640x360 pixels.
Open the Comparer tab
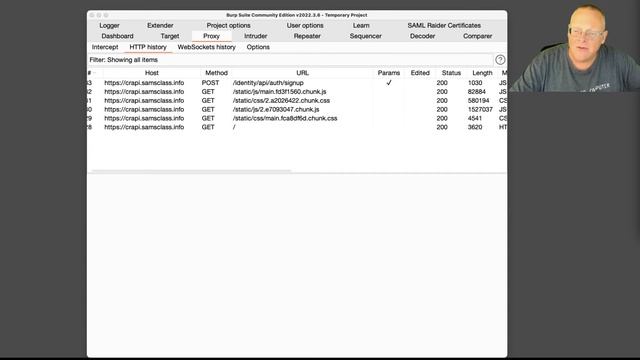point(478,36)
